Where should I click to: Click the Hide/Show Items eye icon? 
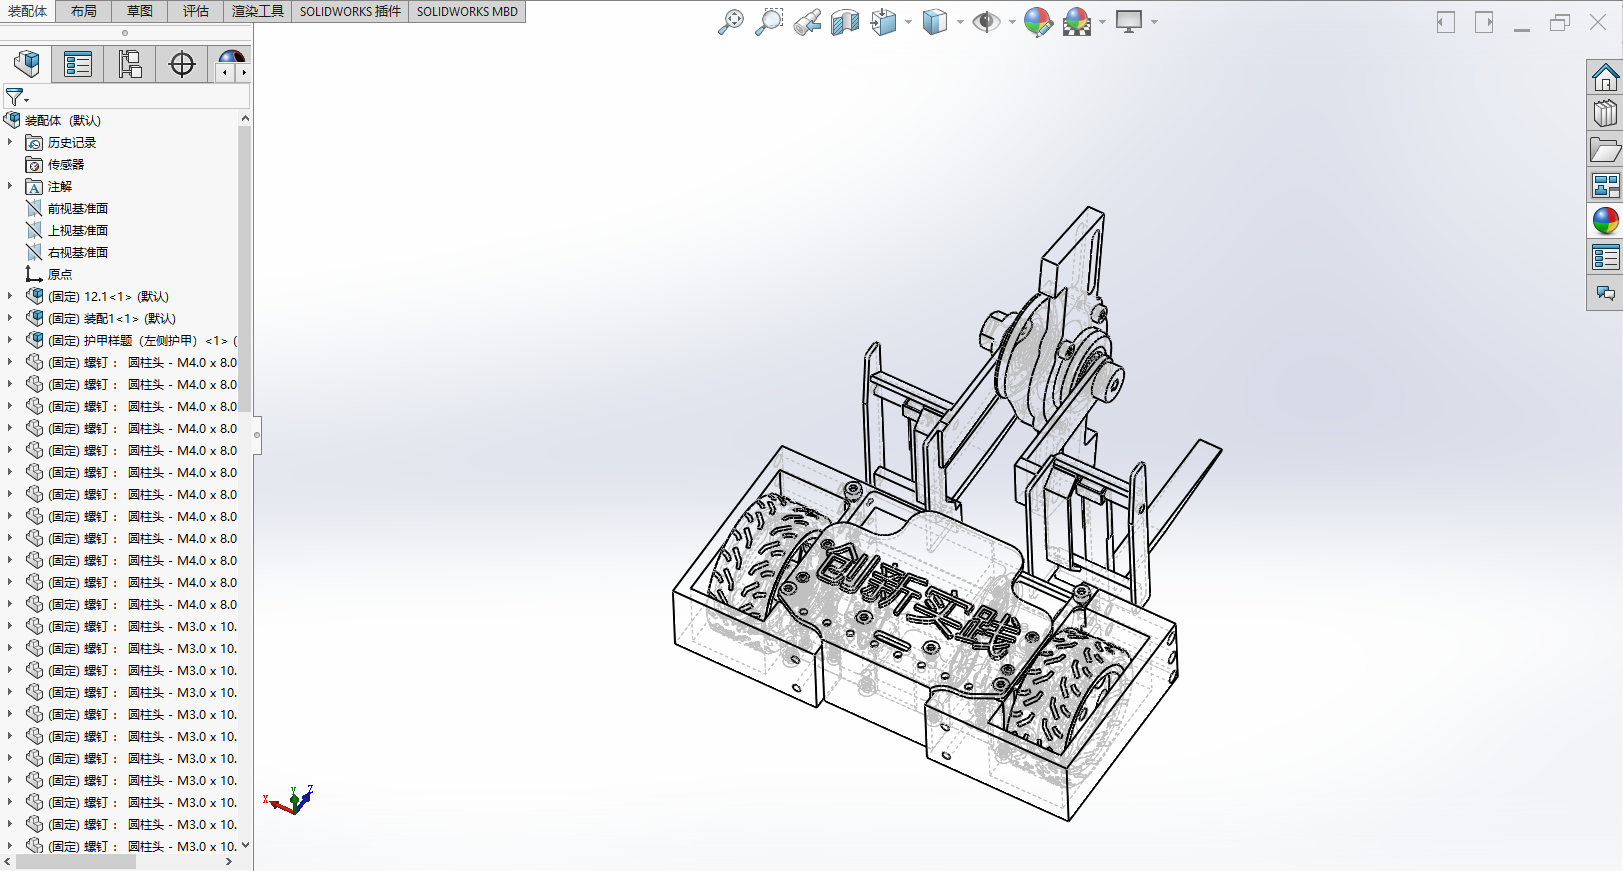pyautogui.click(x=986, y=21)
